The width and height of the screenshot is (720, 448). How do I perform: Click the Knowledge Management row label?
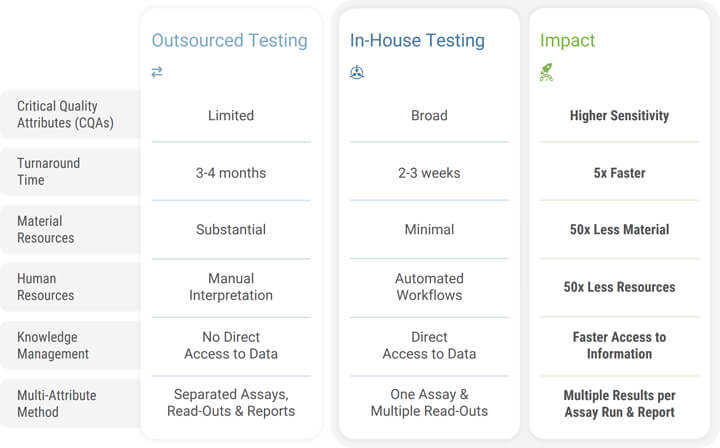[x=53, y=345]
